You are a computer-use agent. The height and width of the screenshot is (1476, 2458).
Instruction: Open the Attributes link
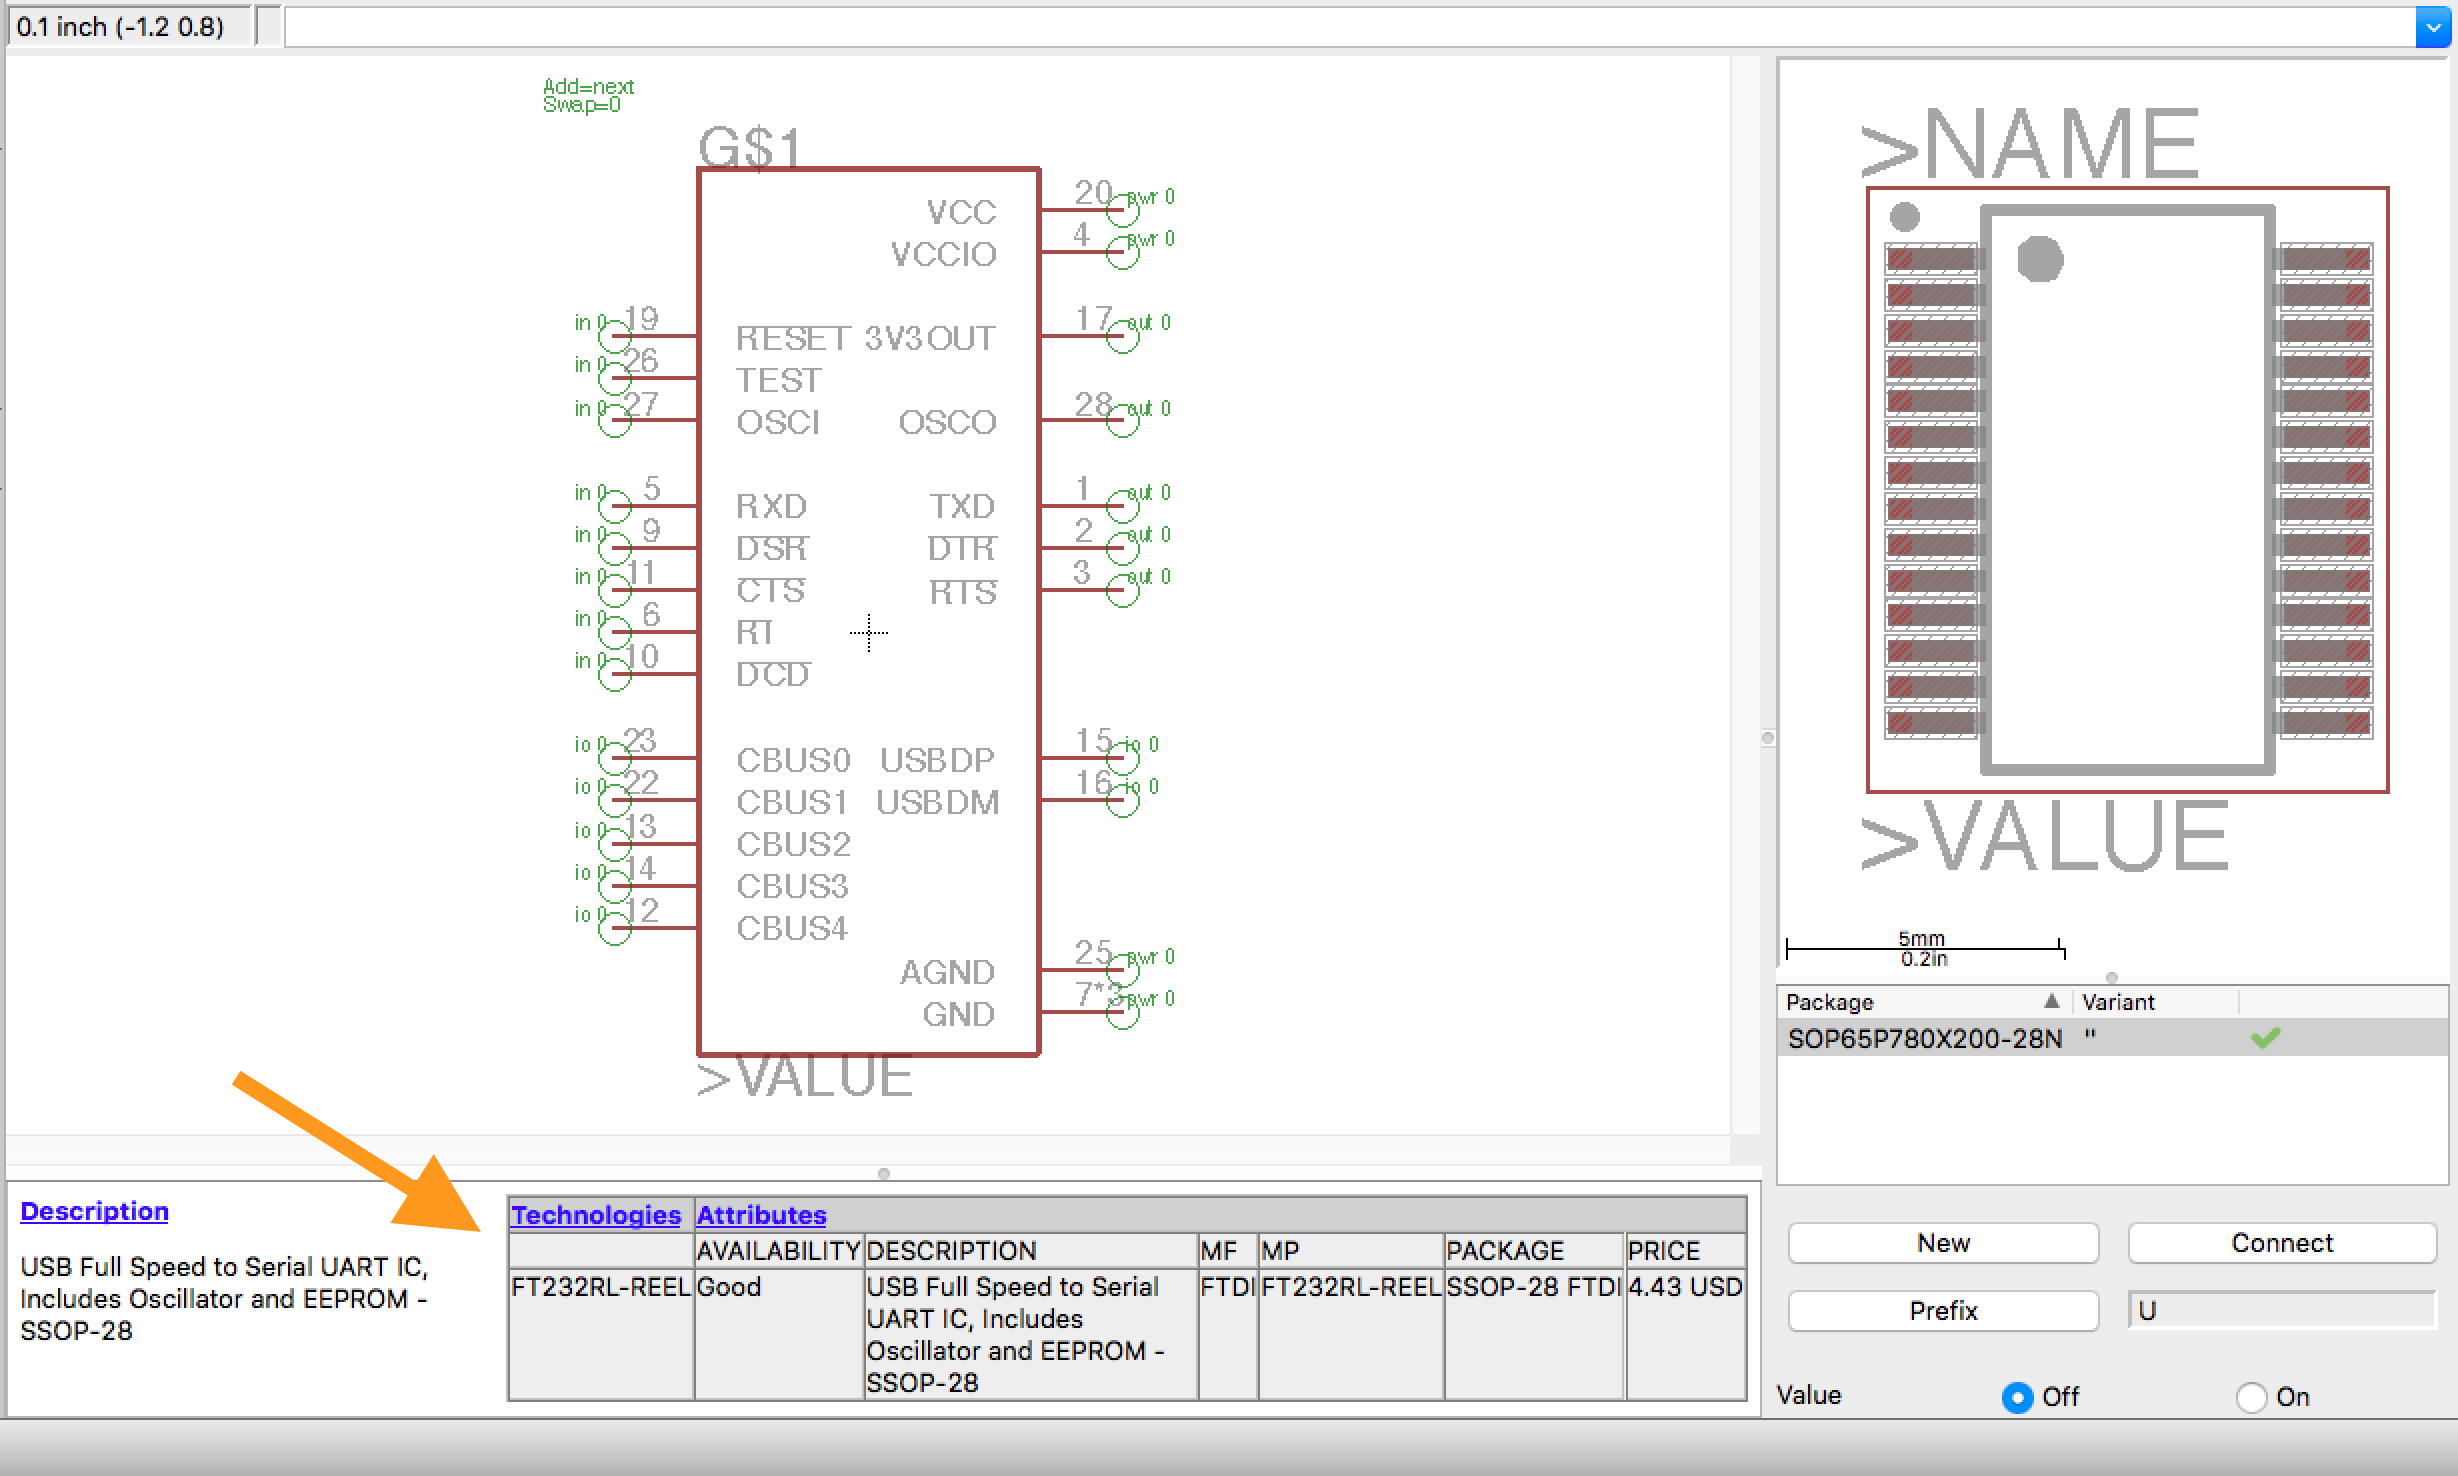coord(761,1215)
